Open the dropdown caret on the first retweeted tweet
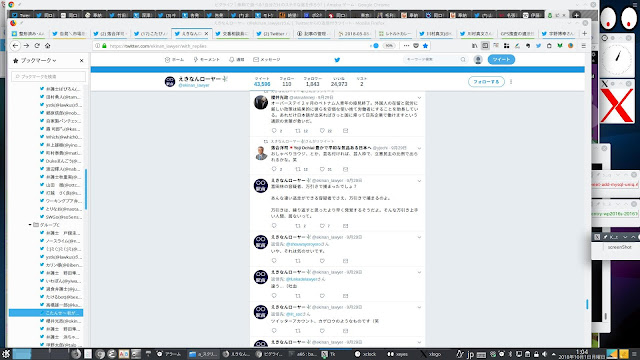Screen dimensions: 640x360 (419, 98)
